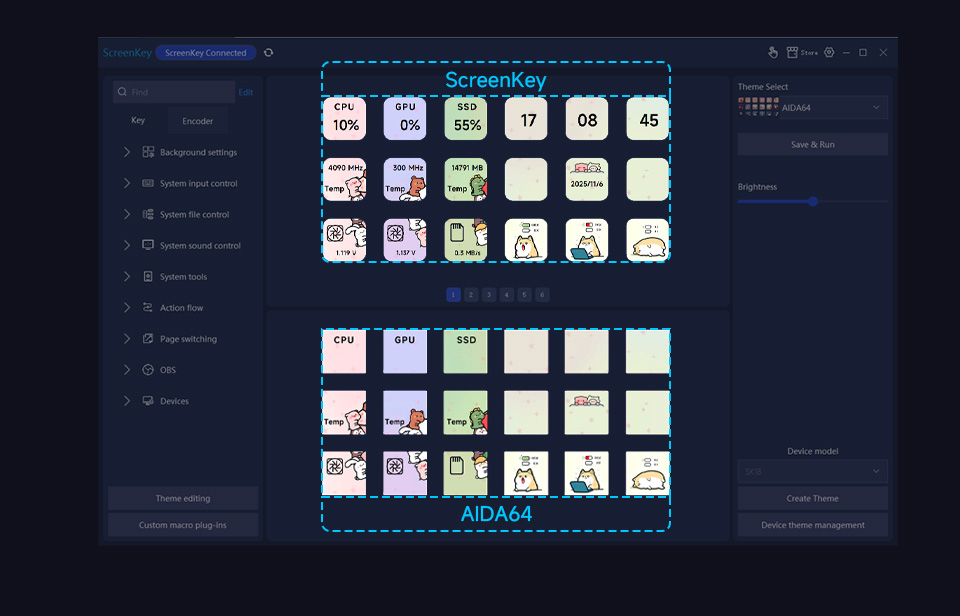Image resolution: width=960 pixels, height=616 pixels.
Task: Switch to the Encoder tab
Action: (x=197, y=121)
